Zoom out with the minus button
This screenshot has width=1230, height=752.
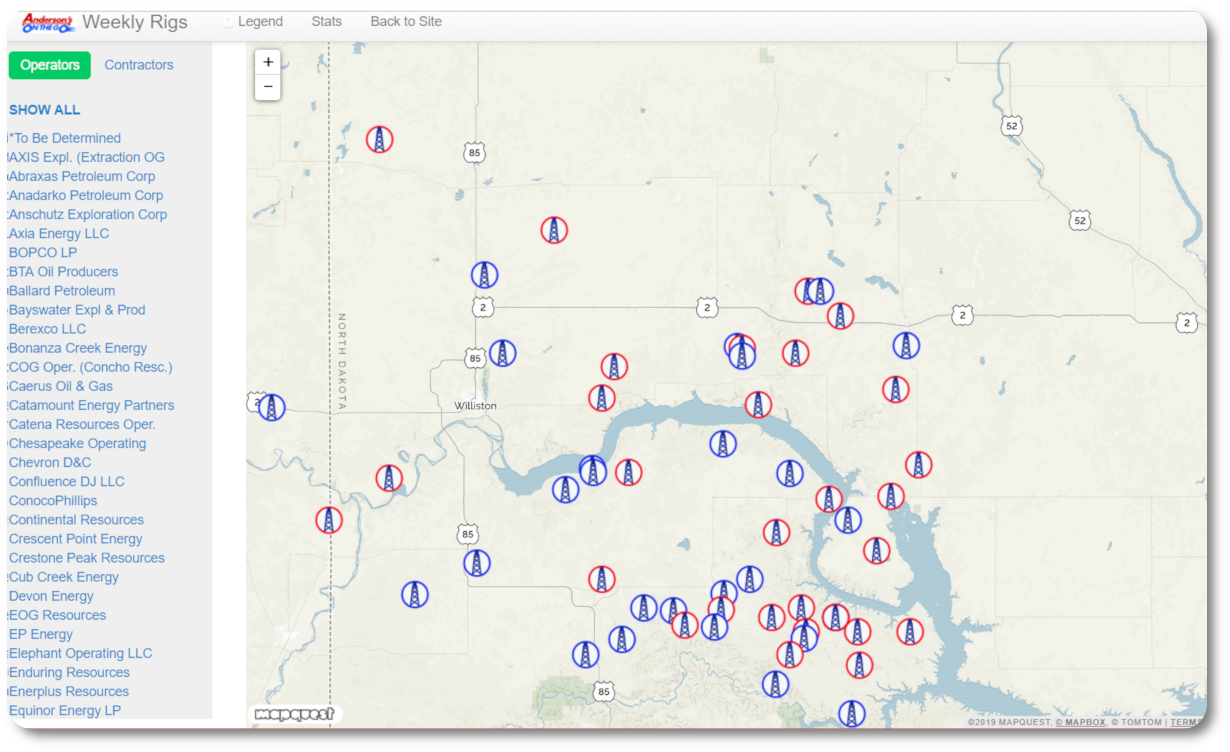click(268, 87)
